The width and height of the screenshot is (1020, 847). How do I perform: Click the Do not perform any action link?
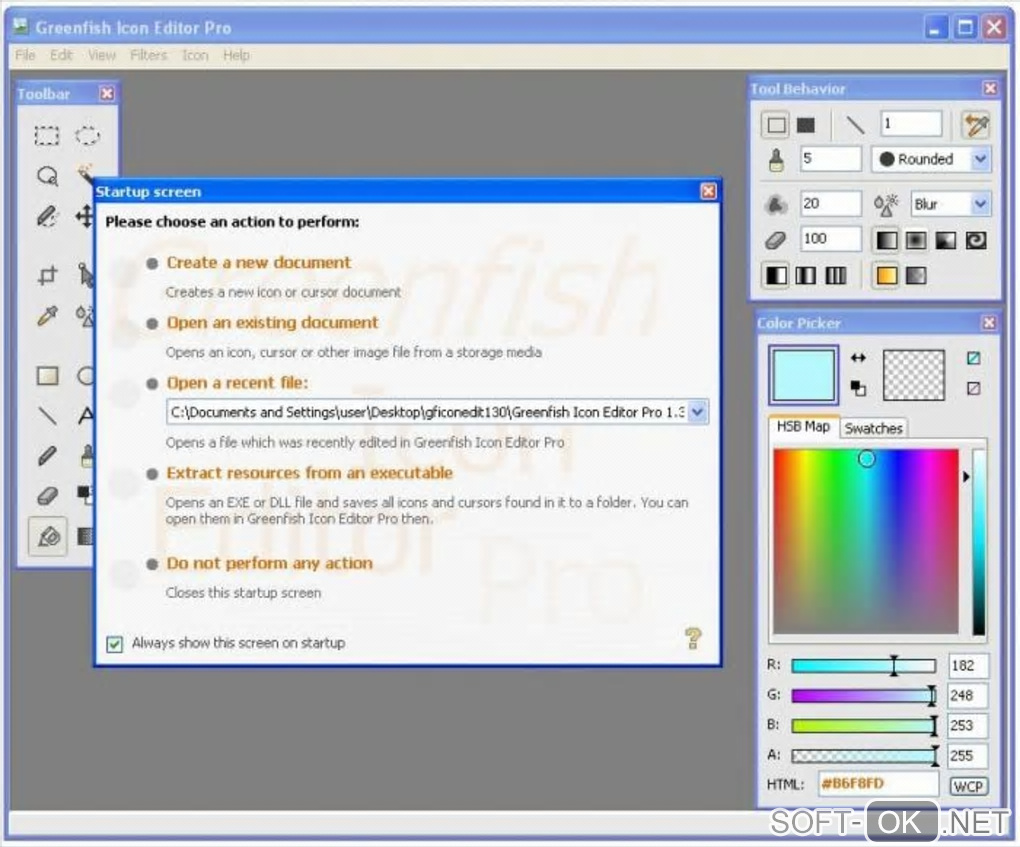point(269,563)
